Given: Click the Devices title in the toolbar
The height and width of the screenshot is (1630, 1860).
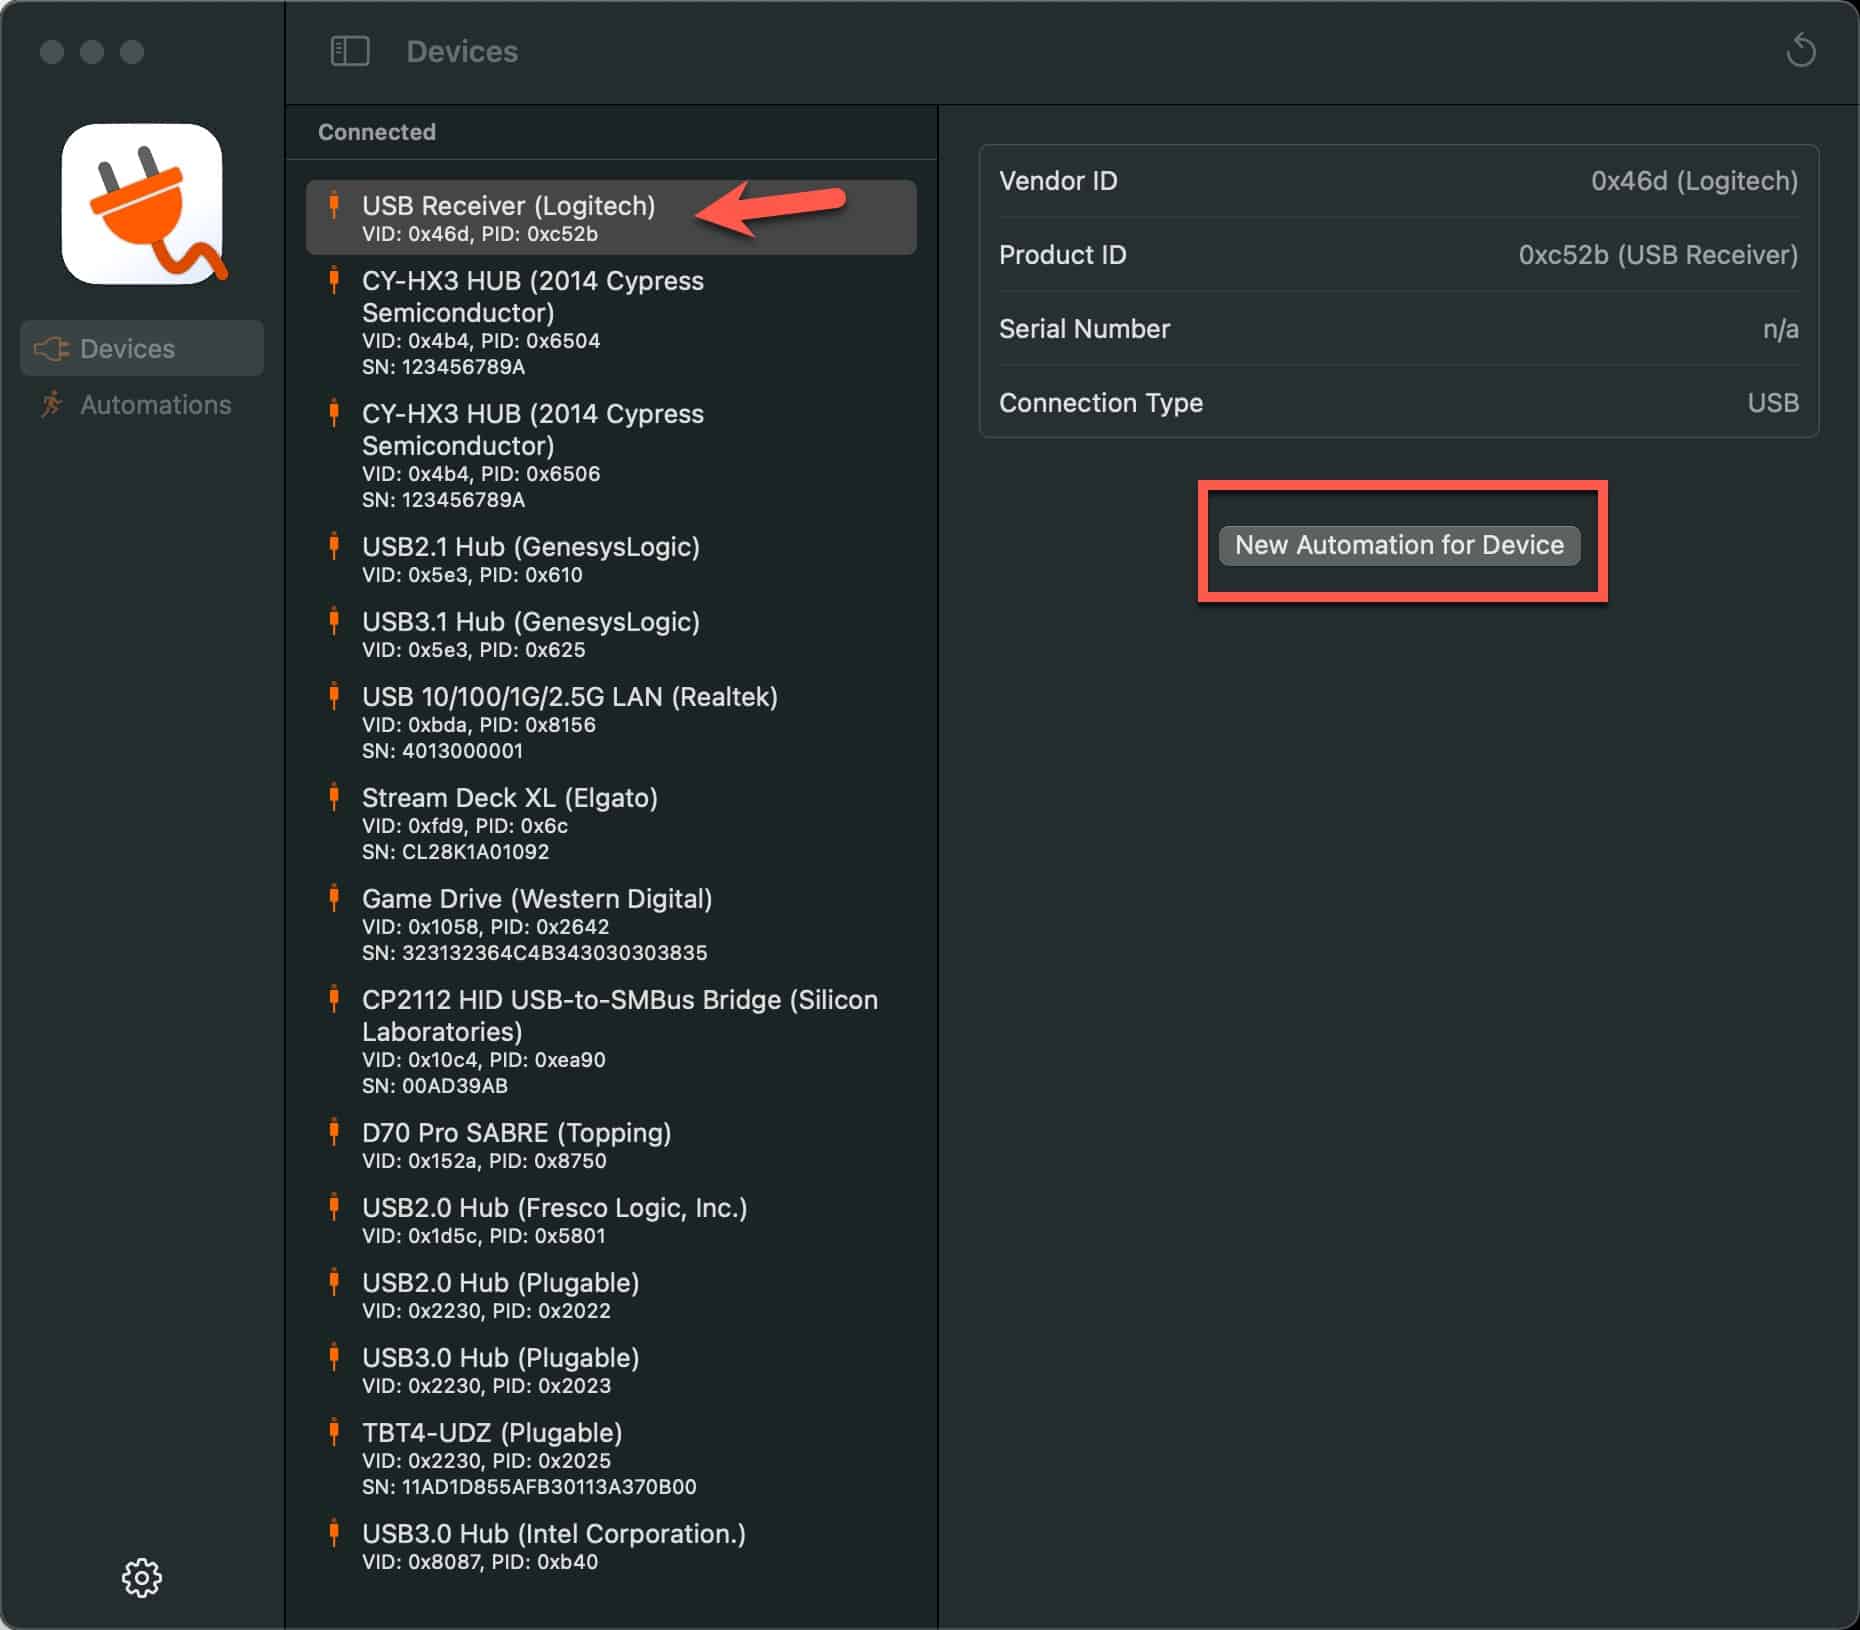Looking at the screenshot, I should pos(462,51).
